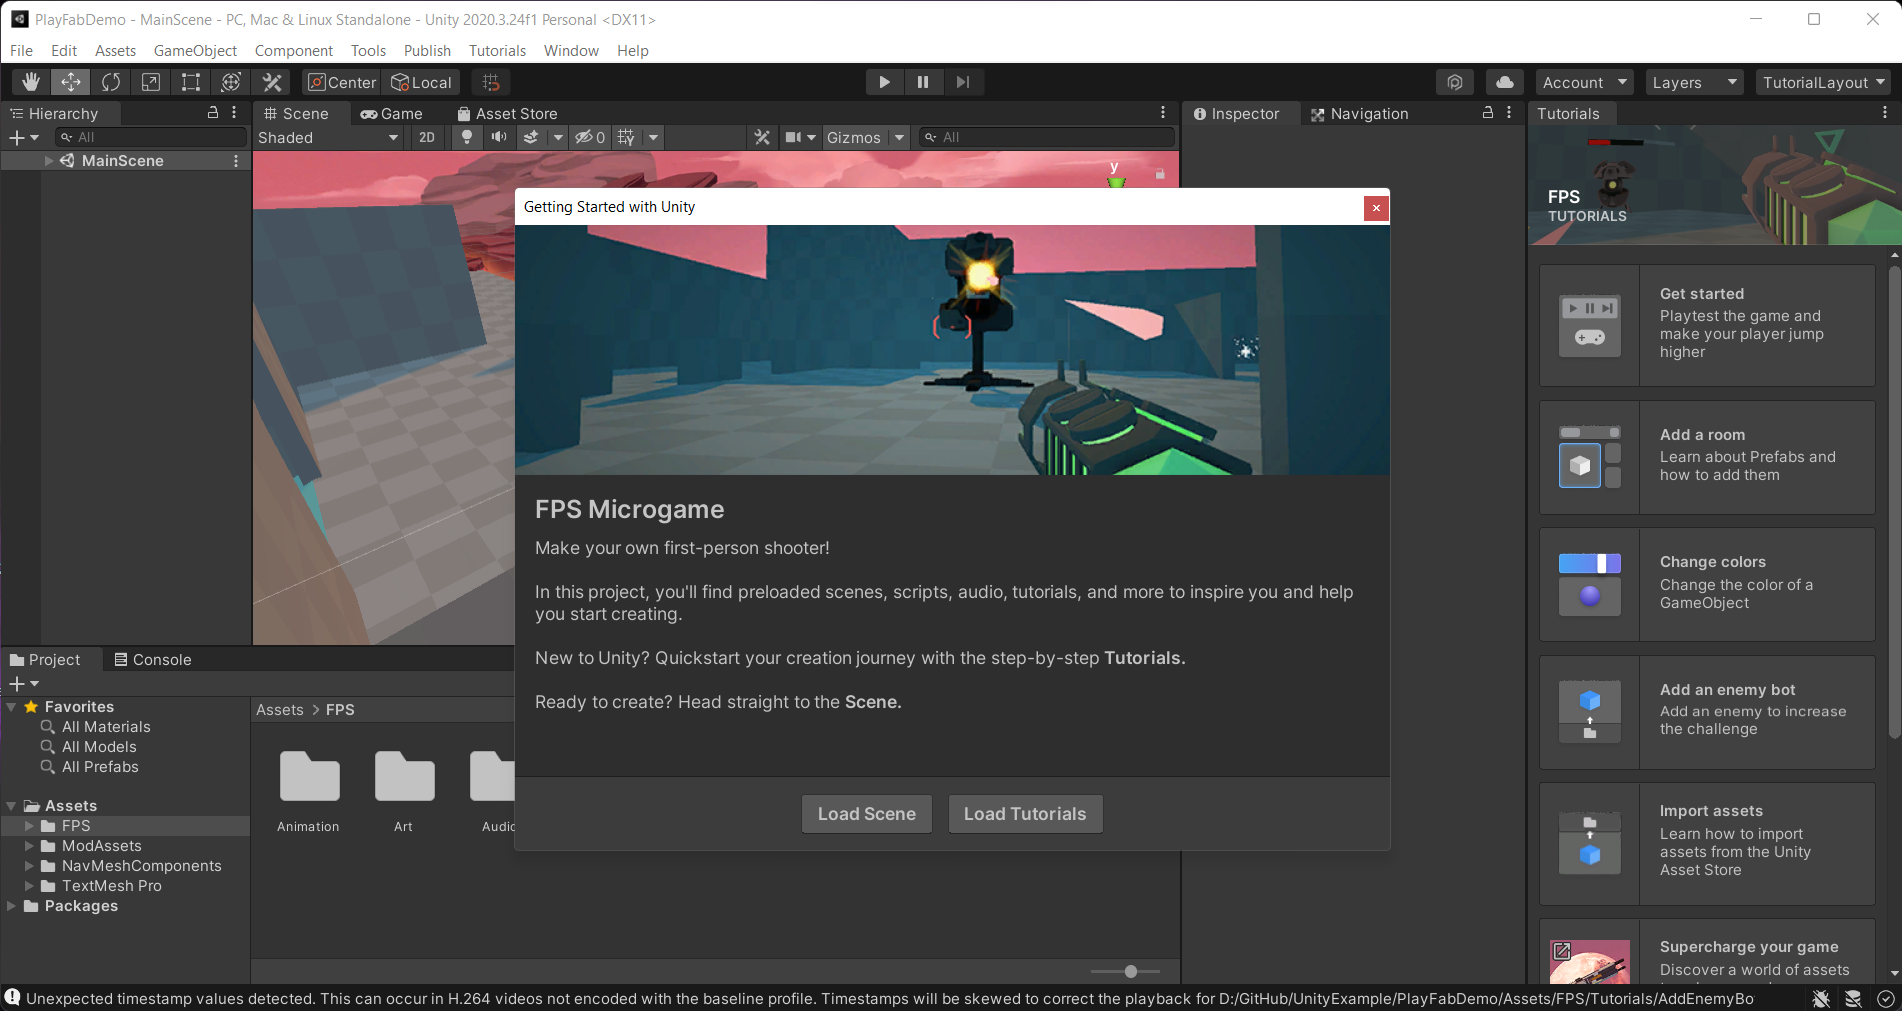This screenshot has height=1011, width=1902.
Task: Open Layers dropdown
Action: [x=1695, y=82]
